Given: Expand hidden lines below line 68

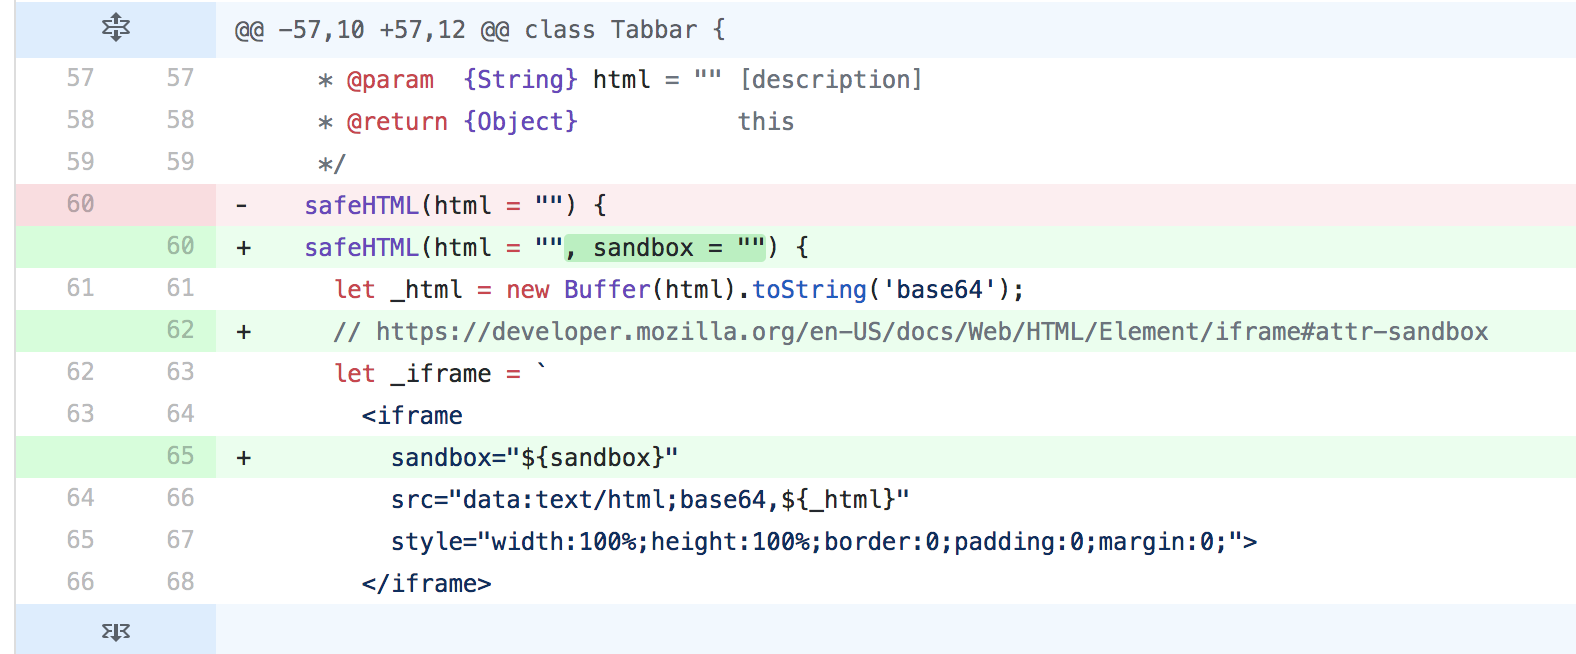Looking at the screenshot, I should pos(116,631).
